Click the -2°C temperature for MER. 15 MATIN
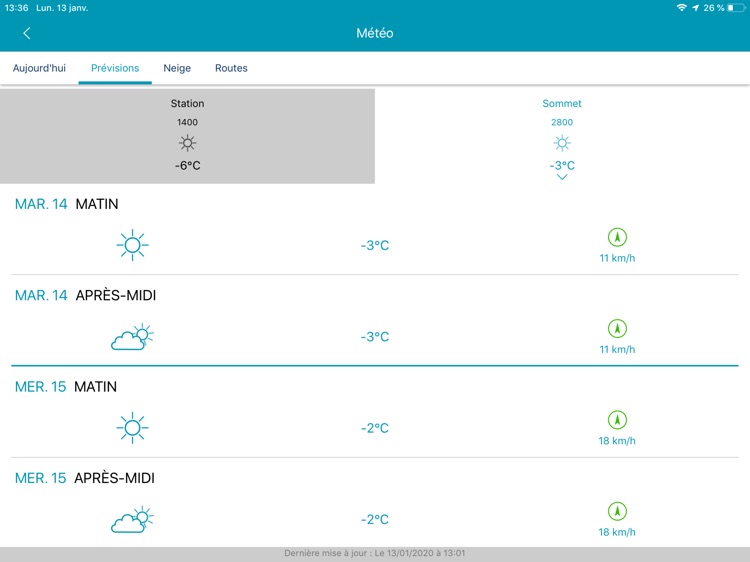Image resolution: width=750 pixels, height=562 pixels. click(x=375, y=428)
